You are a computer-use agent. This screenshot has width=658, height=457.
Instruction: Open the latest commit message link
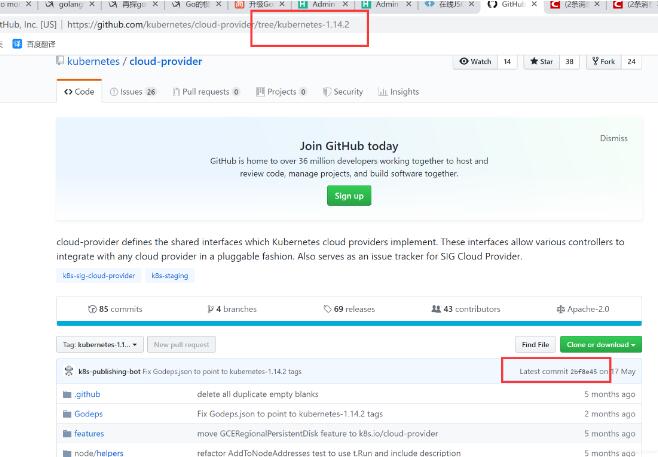tap(222, 371)
